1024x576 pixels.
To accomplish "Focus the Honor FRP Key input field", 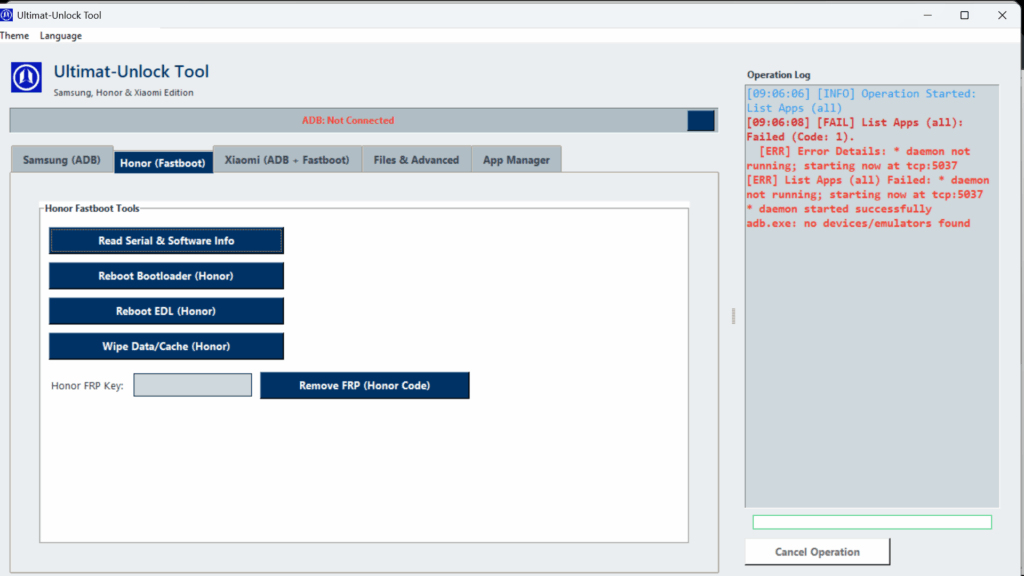I will 193,385.
